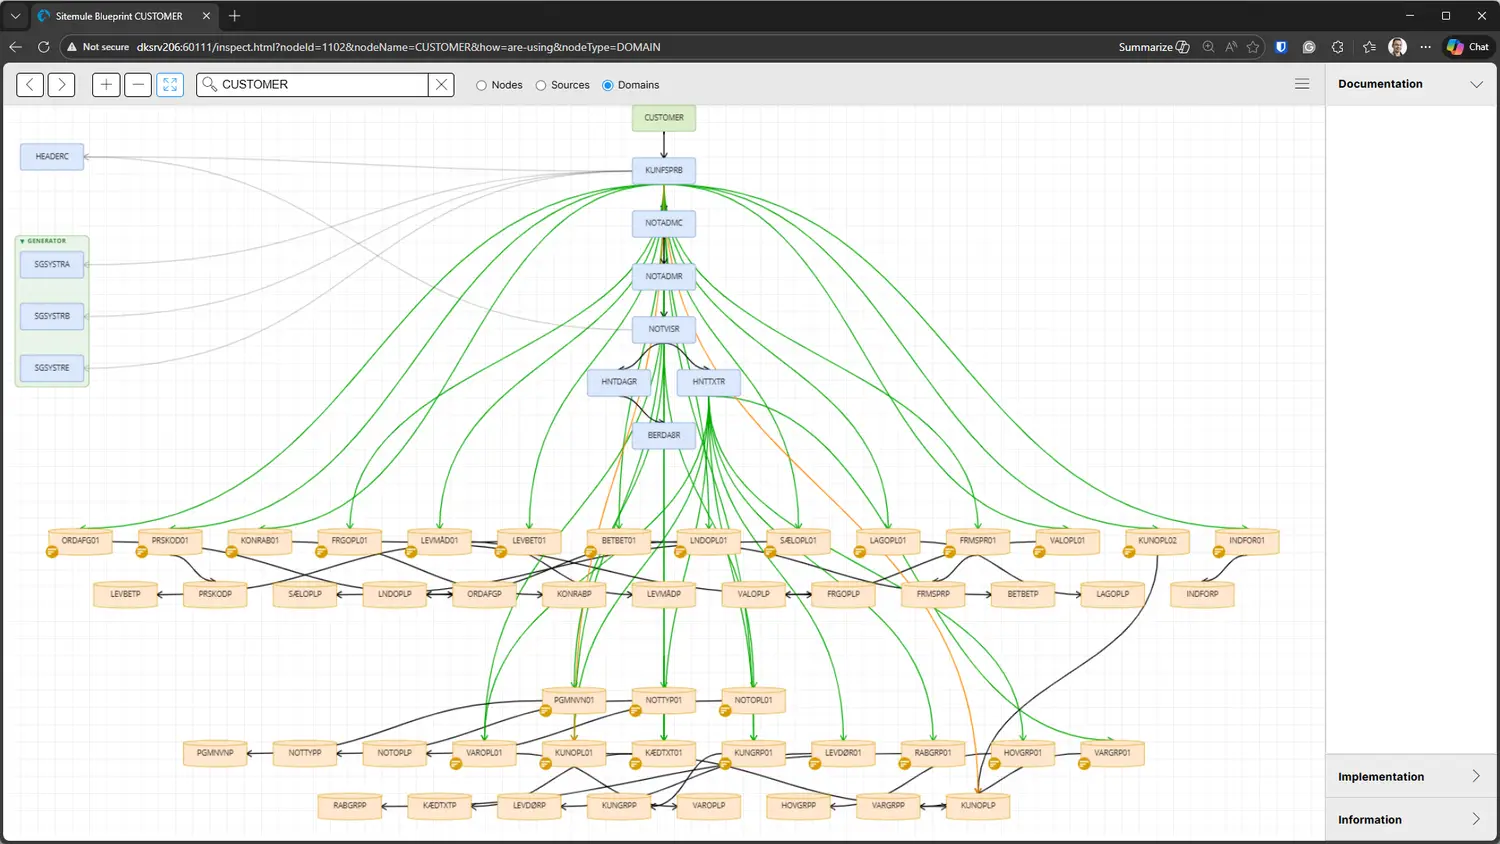Select the HEADERC node

click(x=52, y=157)
